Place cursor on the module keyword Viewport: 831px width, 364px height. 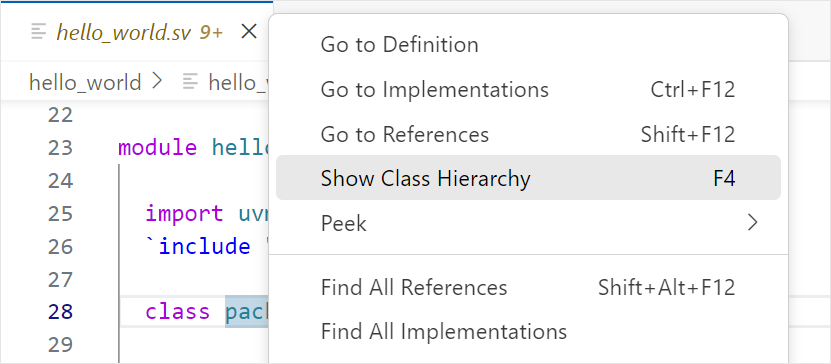pyautogui.click(x=157, y=147)
